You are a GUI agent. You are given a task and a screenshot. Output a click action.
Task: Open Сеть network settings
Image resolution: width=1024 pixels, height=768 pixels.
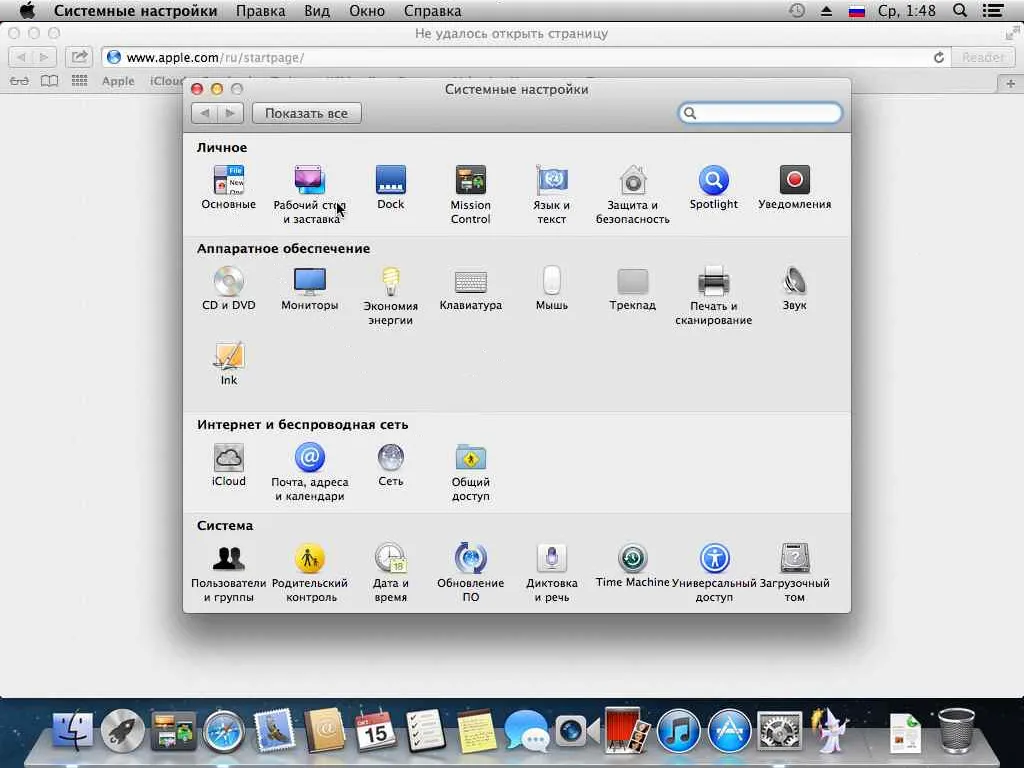point(391,465)
